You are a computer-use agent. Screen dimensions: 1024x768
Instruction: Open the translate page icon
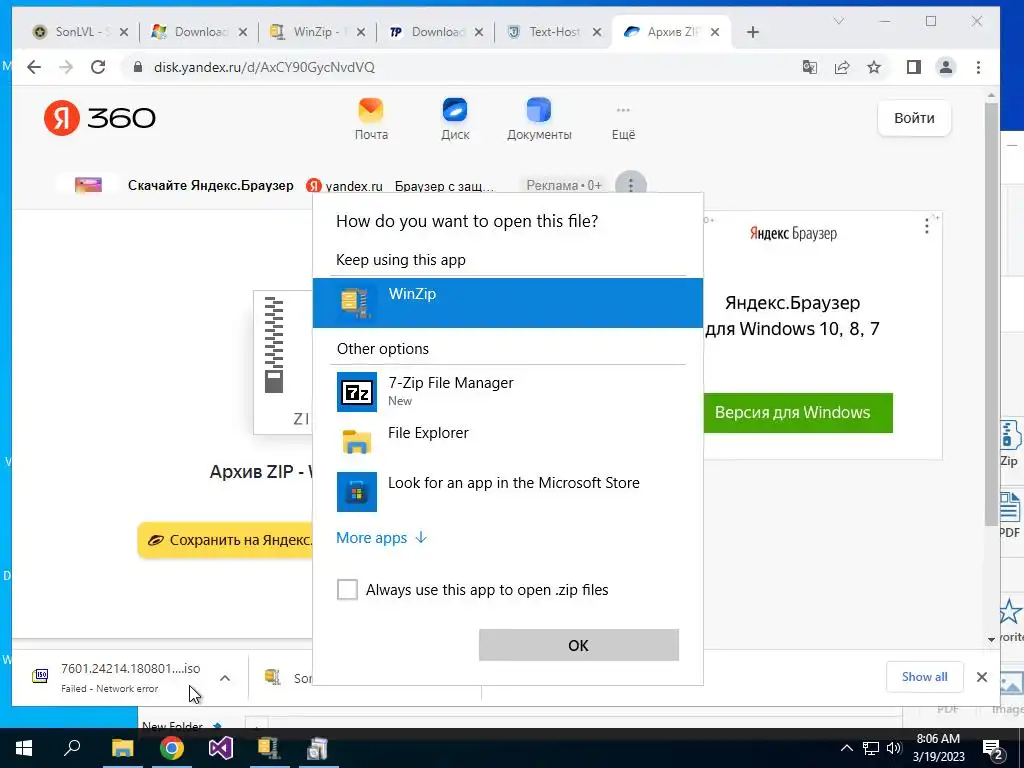[810, 67]
